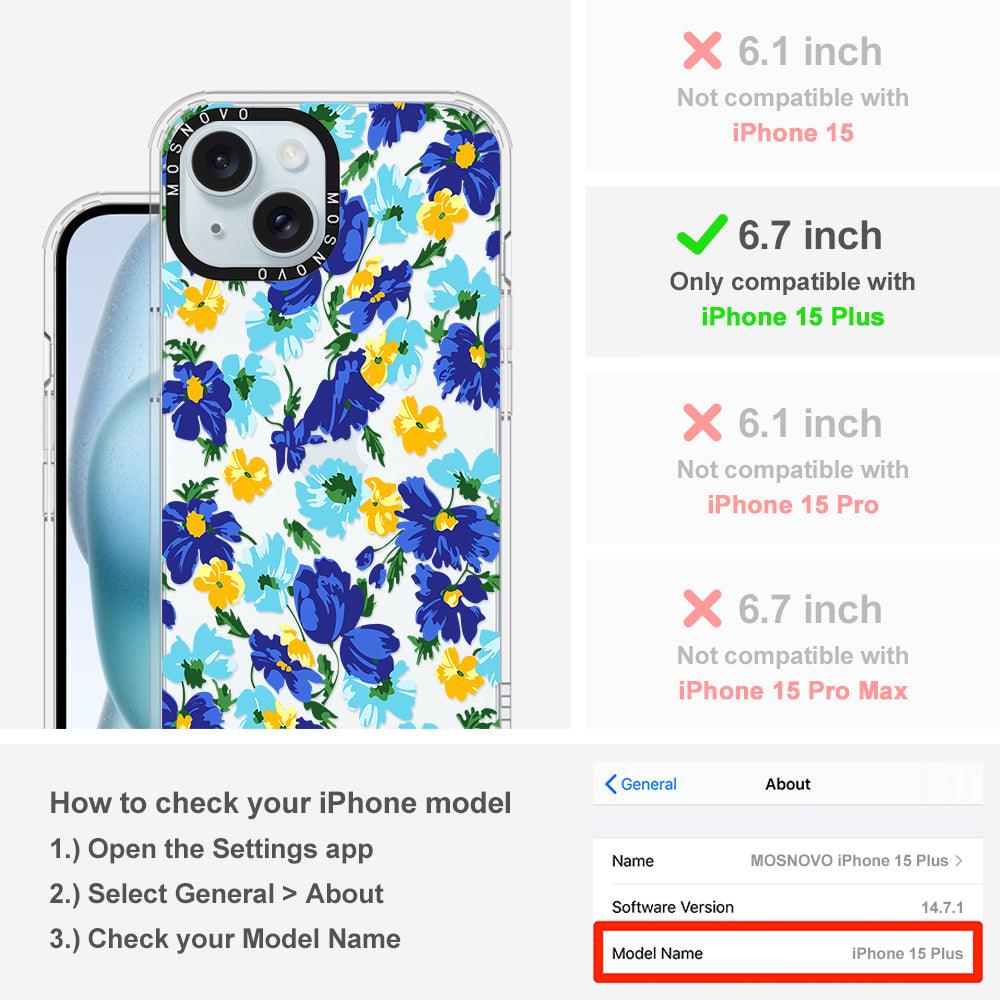Click the upper camera lens on phone case
Screen dimensions: 1000x1000
(x=223, y=160)
